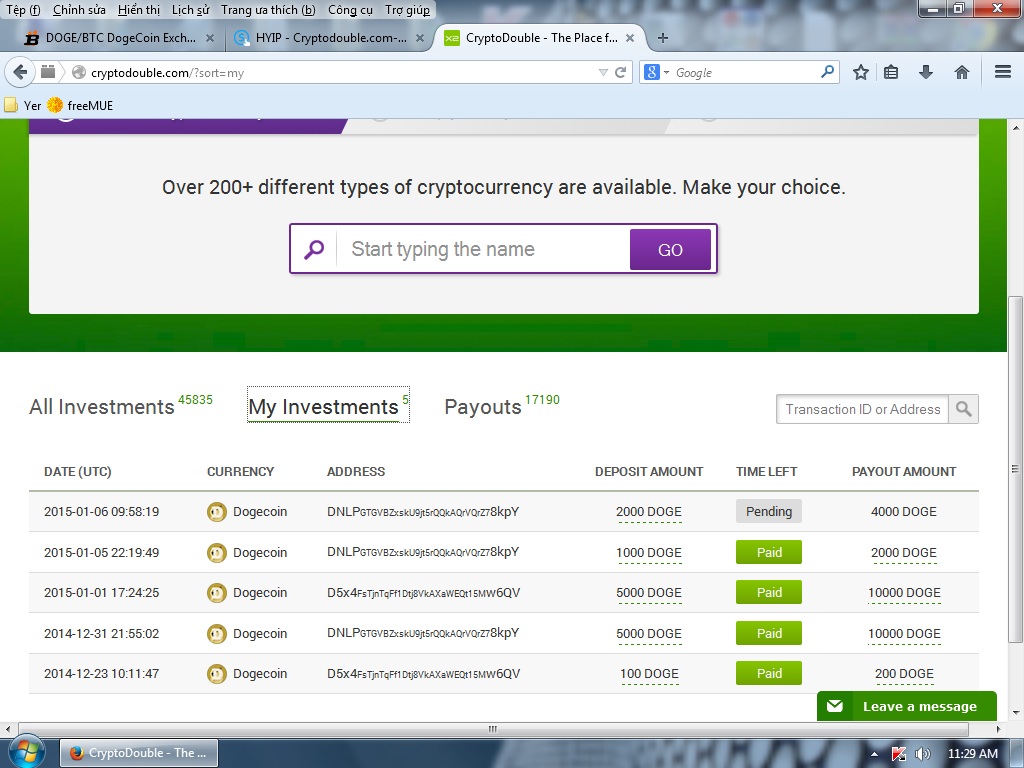This screenshot has width=1024, height=768.
Task: Close the DOGE/BTC DogeCoin Exchange tab
Action: pos(210,38)
